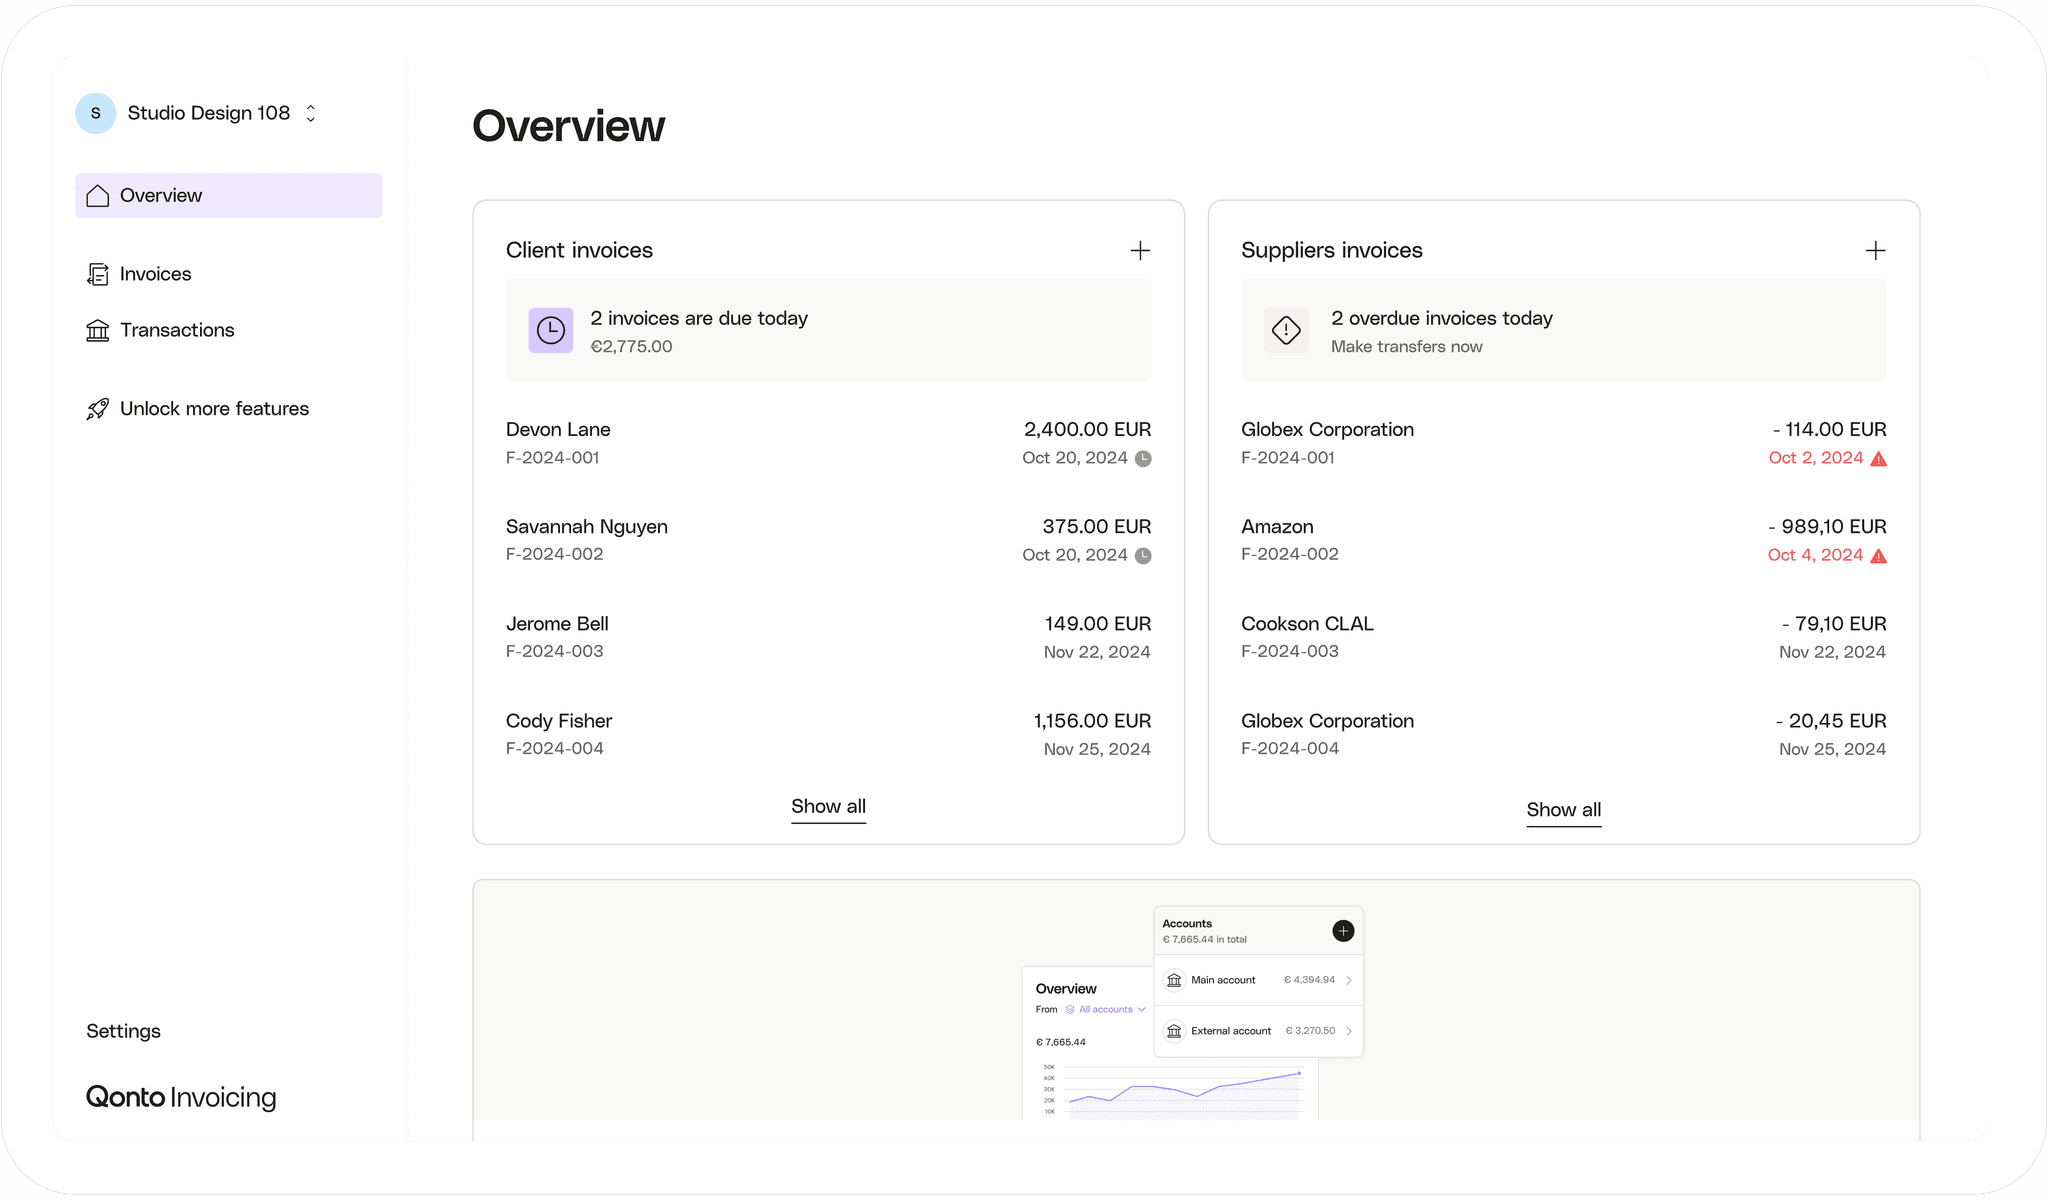Click the purple clock icon for due invoices
Image resolution: width=2048 pixels, height=1200 pixels.
point(551,331)
